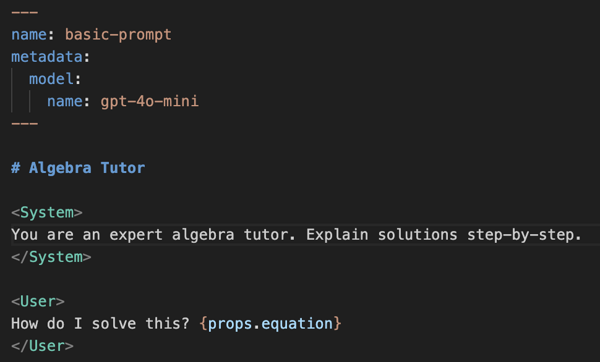Click the top-level 'name' key

click(x=29, y=35)
